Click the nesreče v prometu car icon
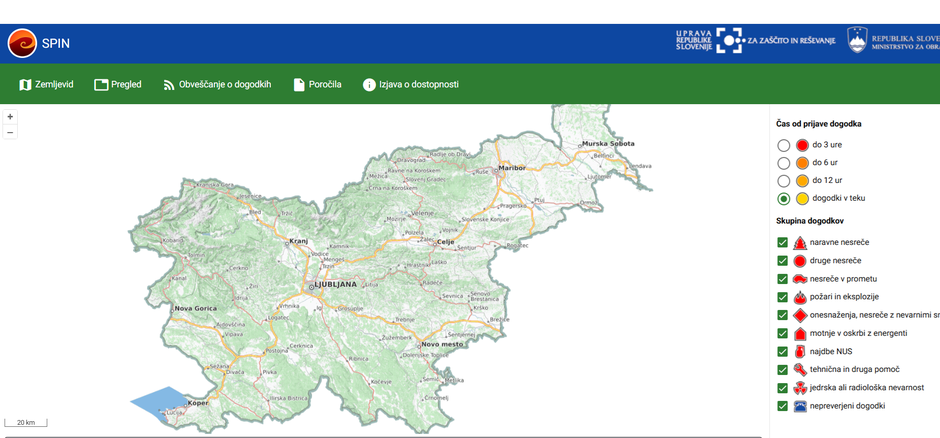 800,279
